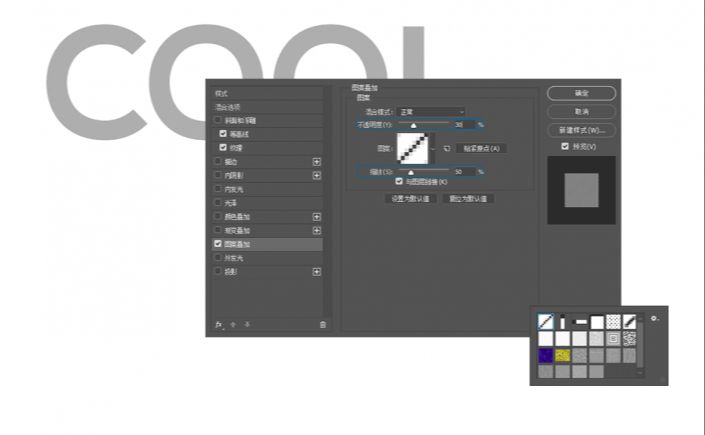Click plus icon beside 描边 (Stroke)
The width and height of the screenshot is (705, 435).
[x=317, y=161]
